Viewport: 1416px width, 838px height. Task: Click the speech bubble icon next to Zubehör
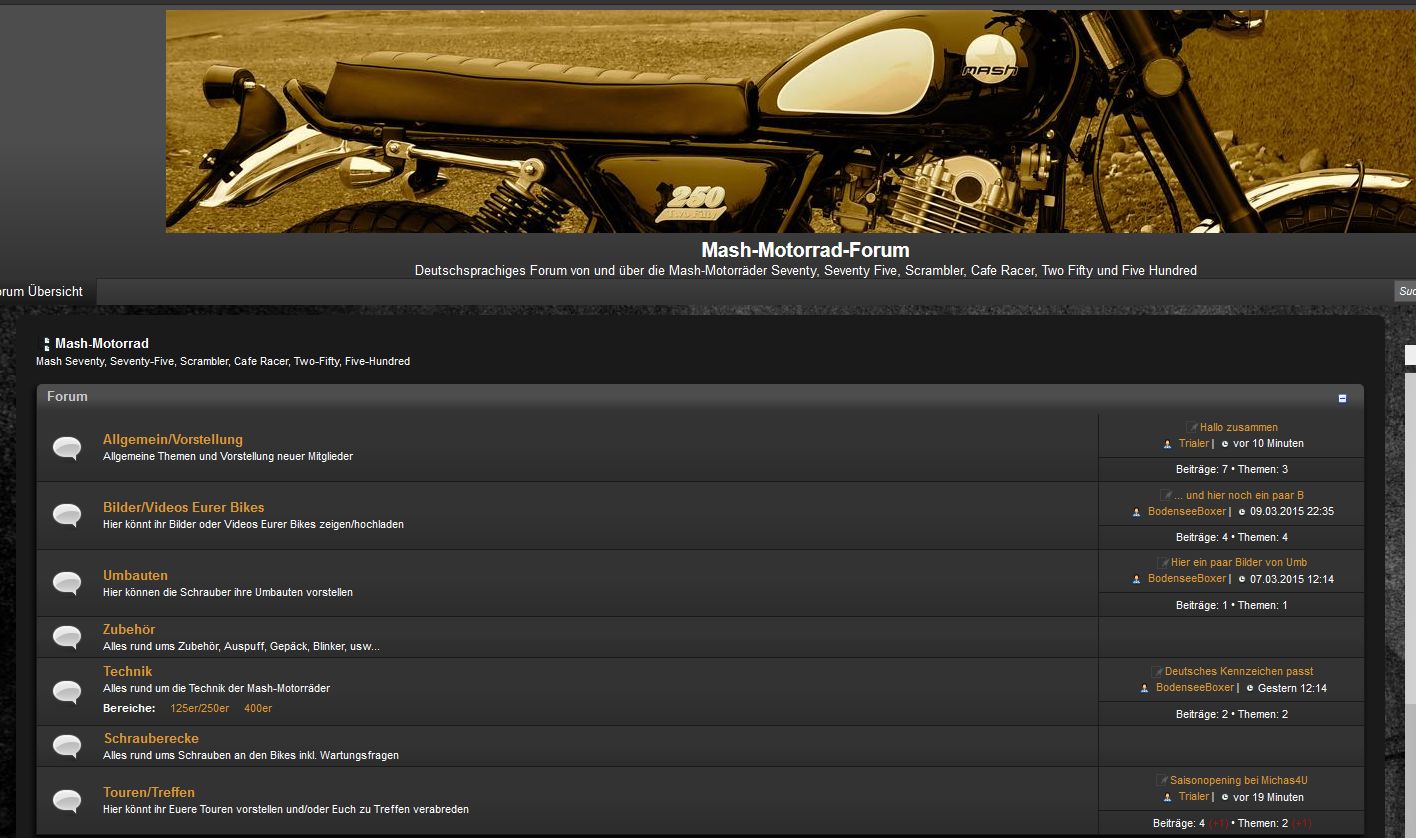(x=67, y=637)
